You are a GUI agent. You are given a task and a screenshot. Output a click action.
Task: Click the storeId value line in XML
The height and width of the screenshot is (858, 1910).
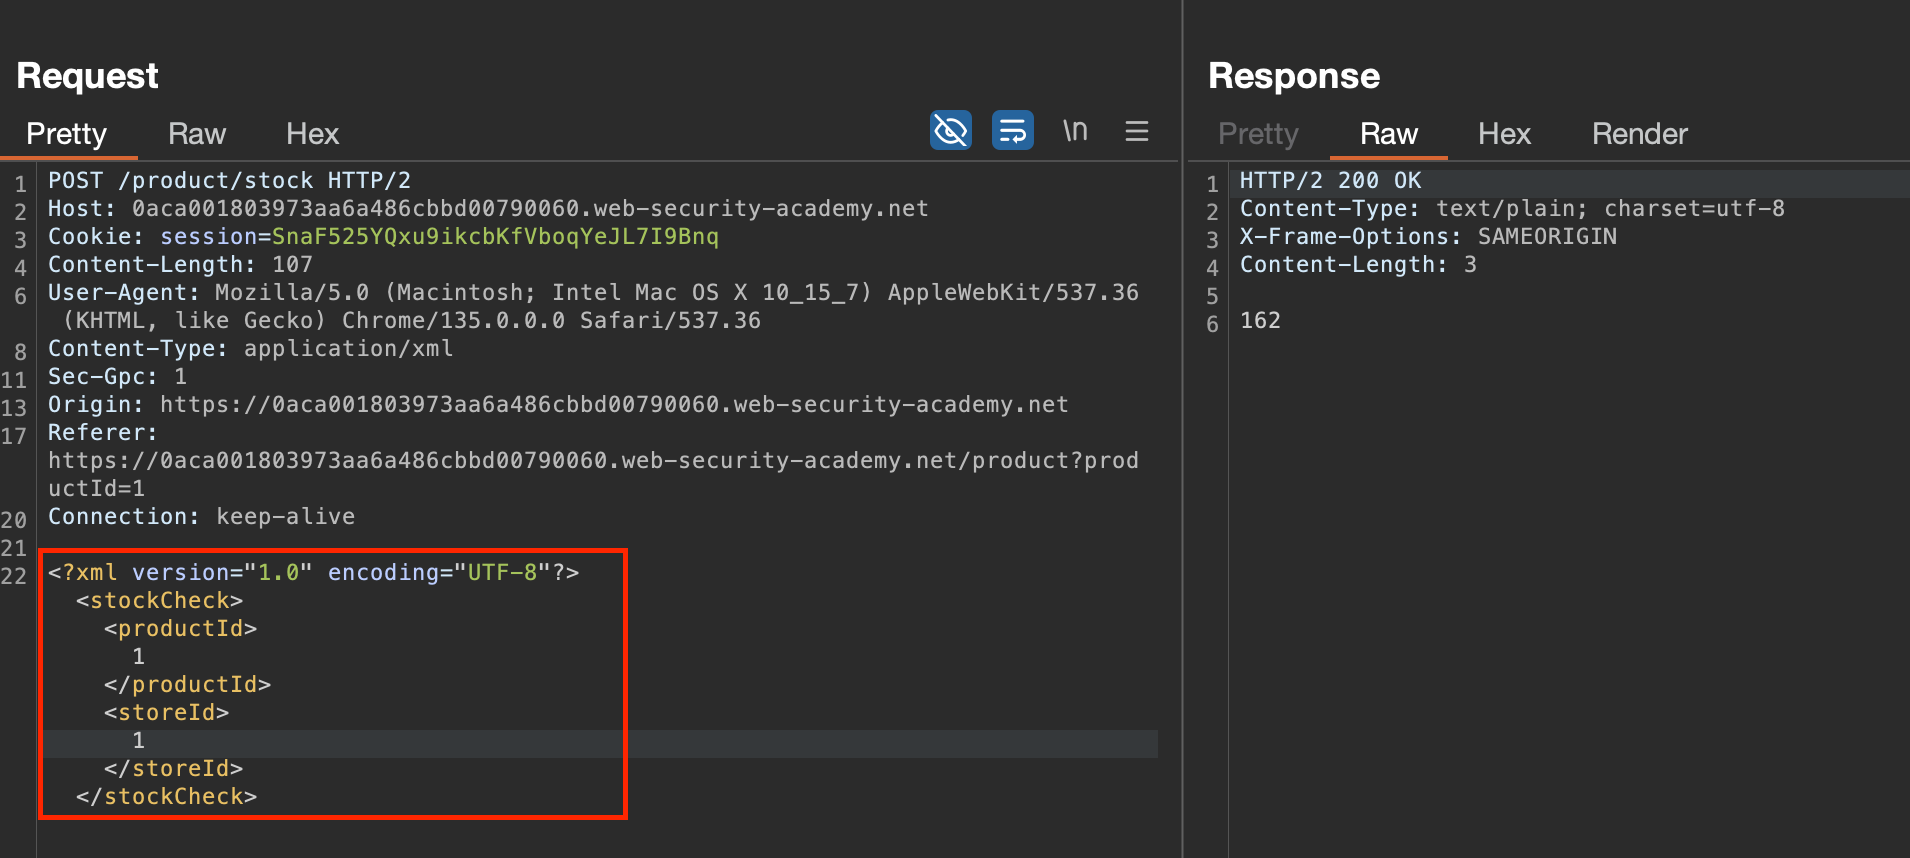coord(139,741)
